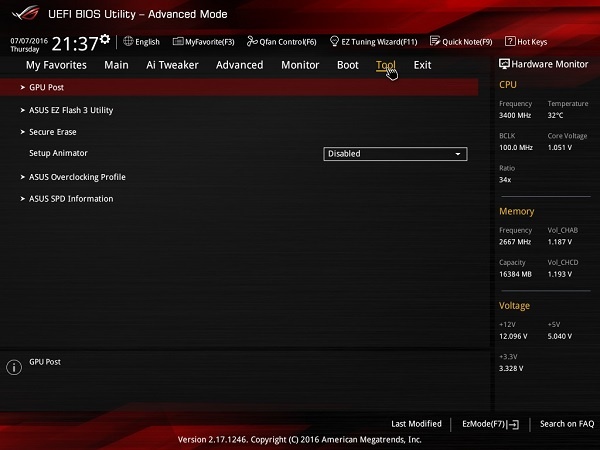Open the Exit tab
This screenshot has width=600, height=450.
pyautogui.click(x=422, y=65)
